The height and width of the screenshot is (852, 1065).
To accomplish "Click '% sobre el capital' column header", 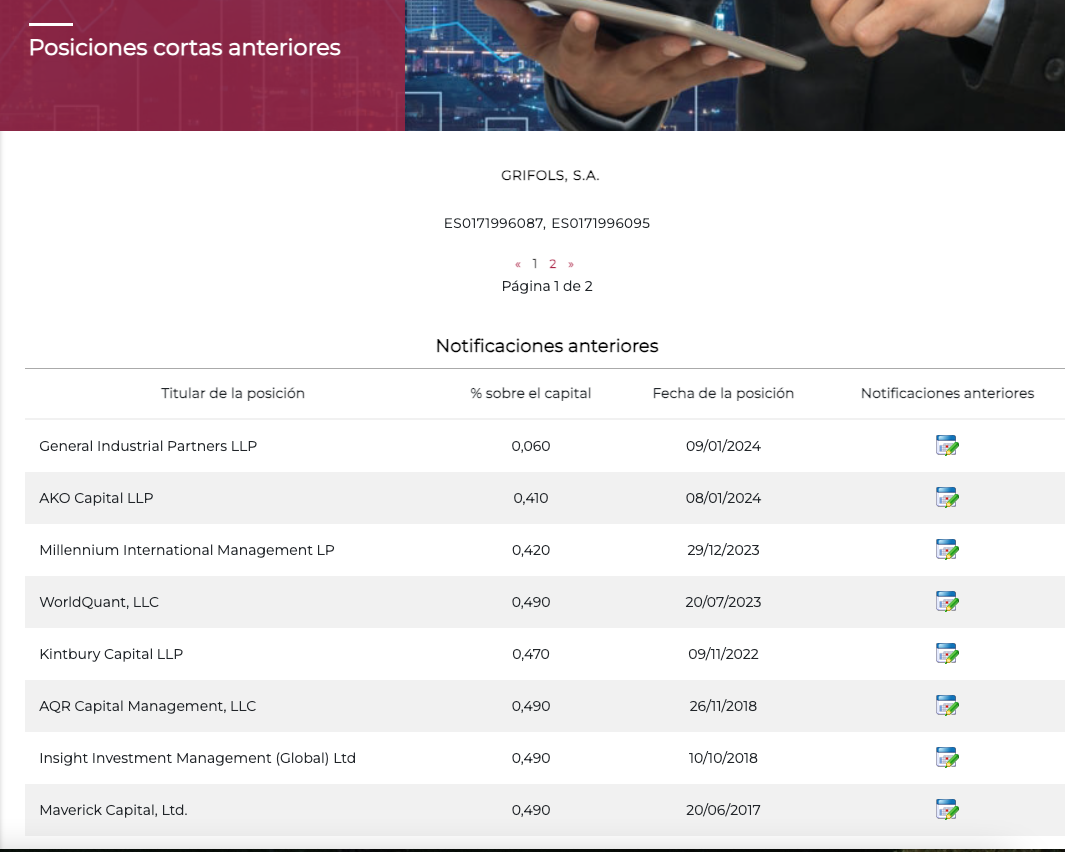I will point(530,393).
